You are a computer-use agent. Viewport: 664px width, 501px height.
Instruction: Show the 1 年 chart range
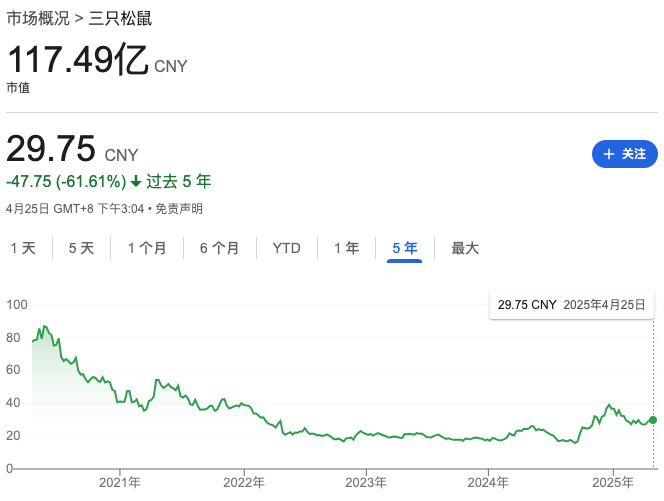(x=346, y=248)
